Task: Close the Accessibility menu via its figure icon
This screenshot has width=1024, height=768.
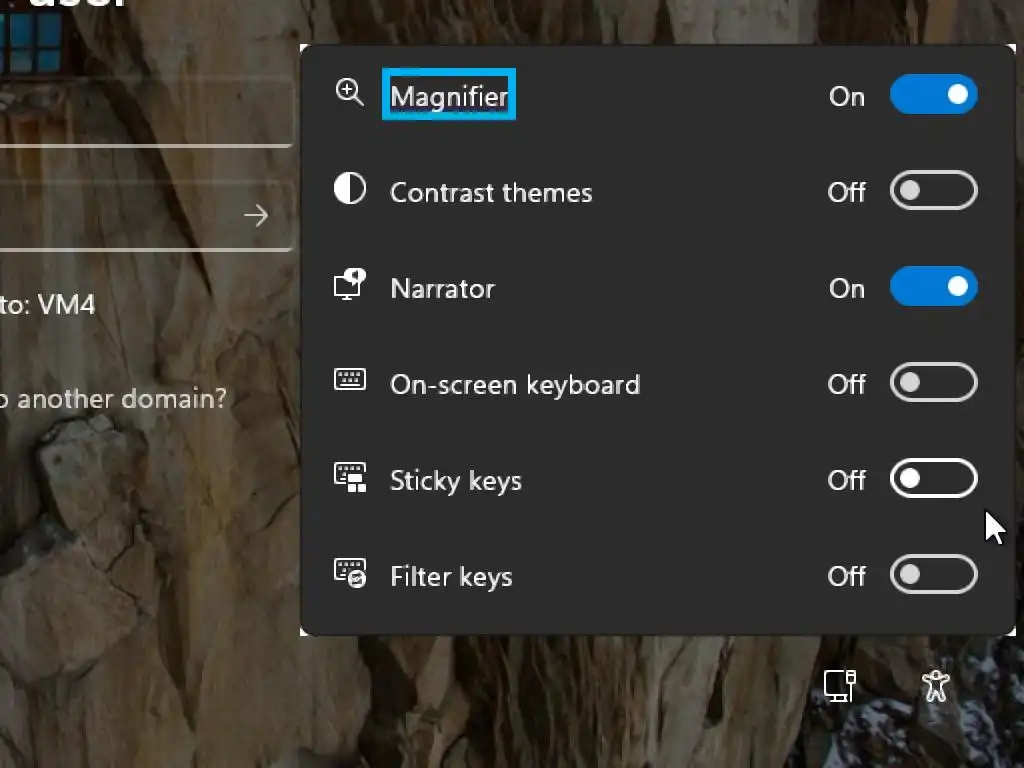Action: tap(935, 685)
